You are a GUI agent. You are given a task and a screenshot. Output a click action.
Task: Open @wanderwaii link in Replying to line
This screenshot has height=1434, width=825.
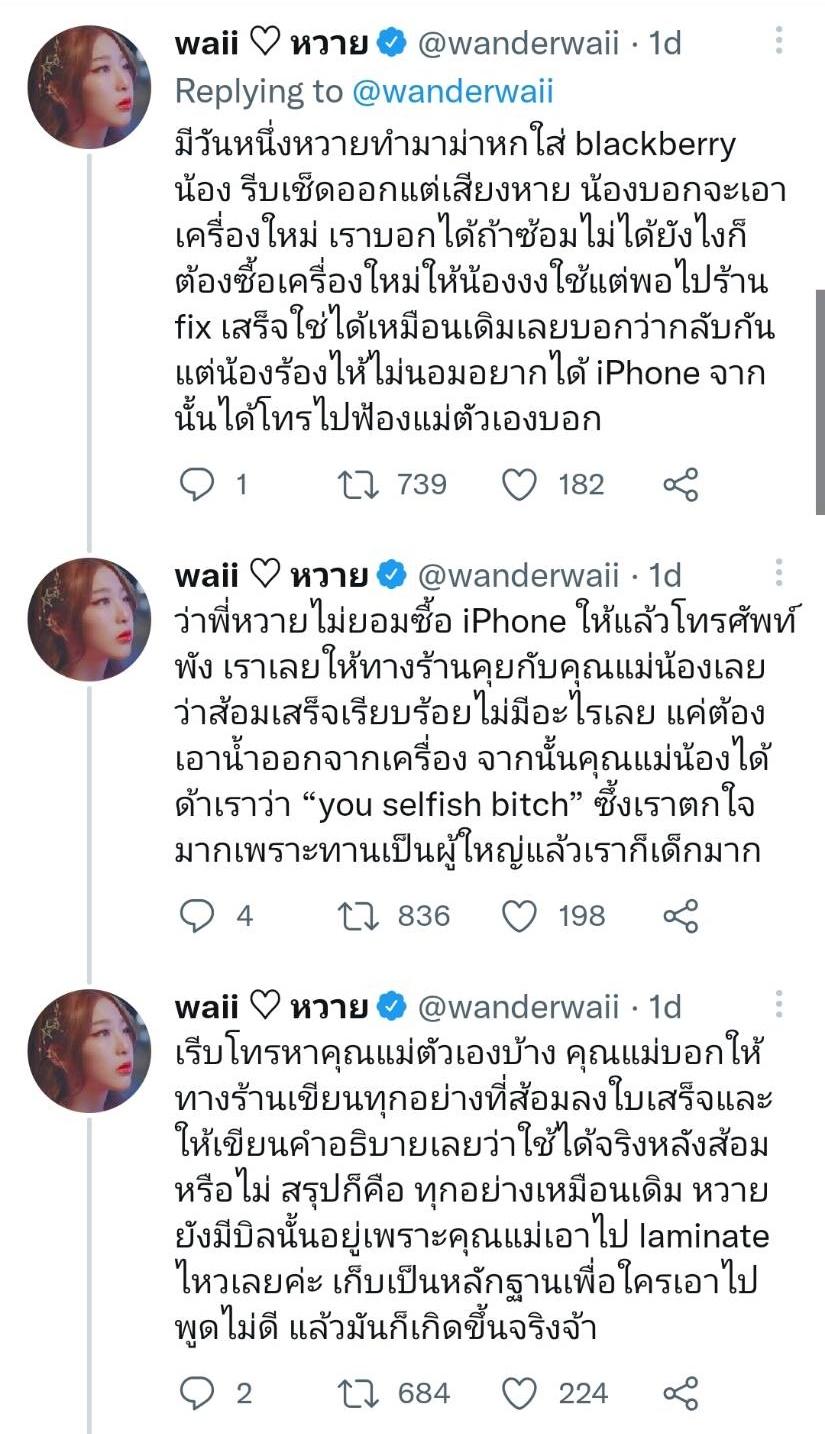pyautogui.click(x=452, y=92)
